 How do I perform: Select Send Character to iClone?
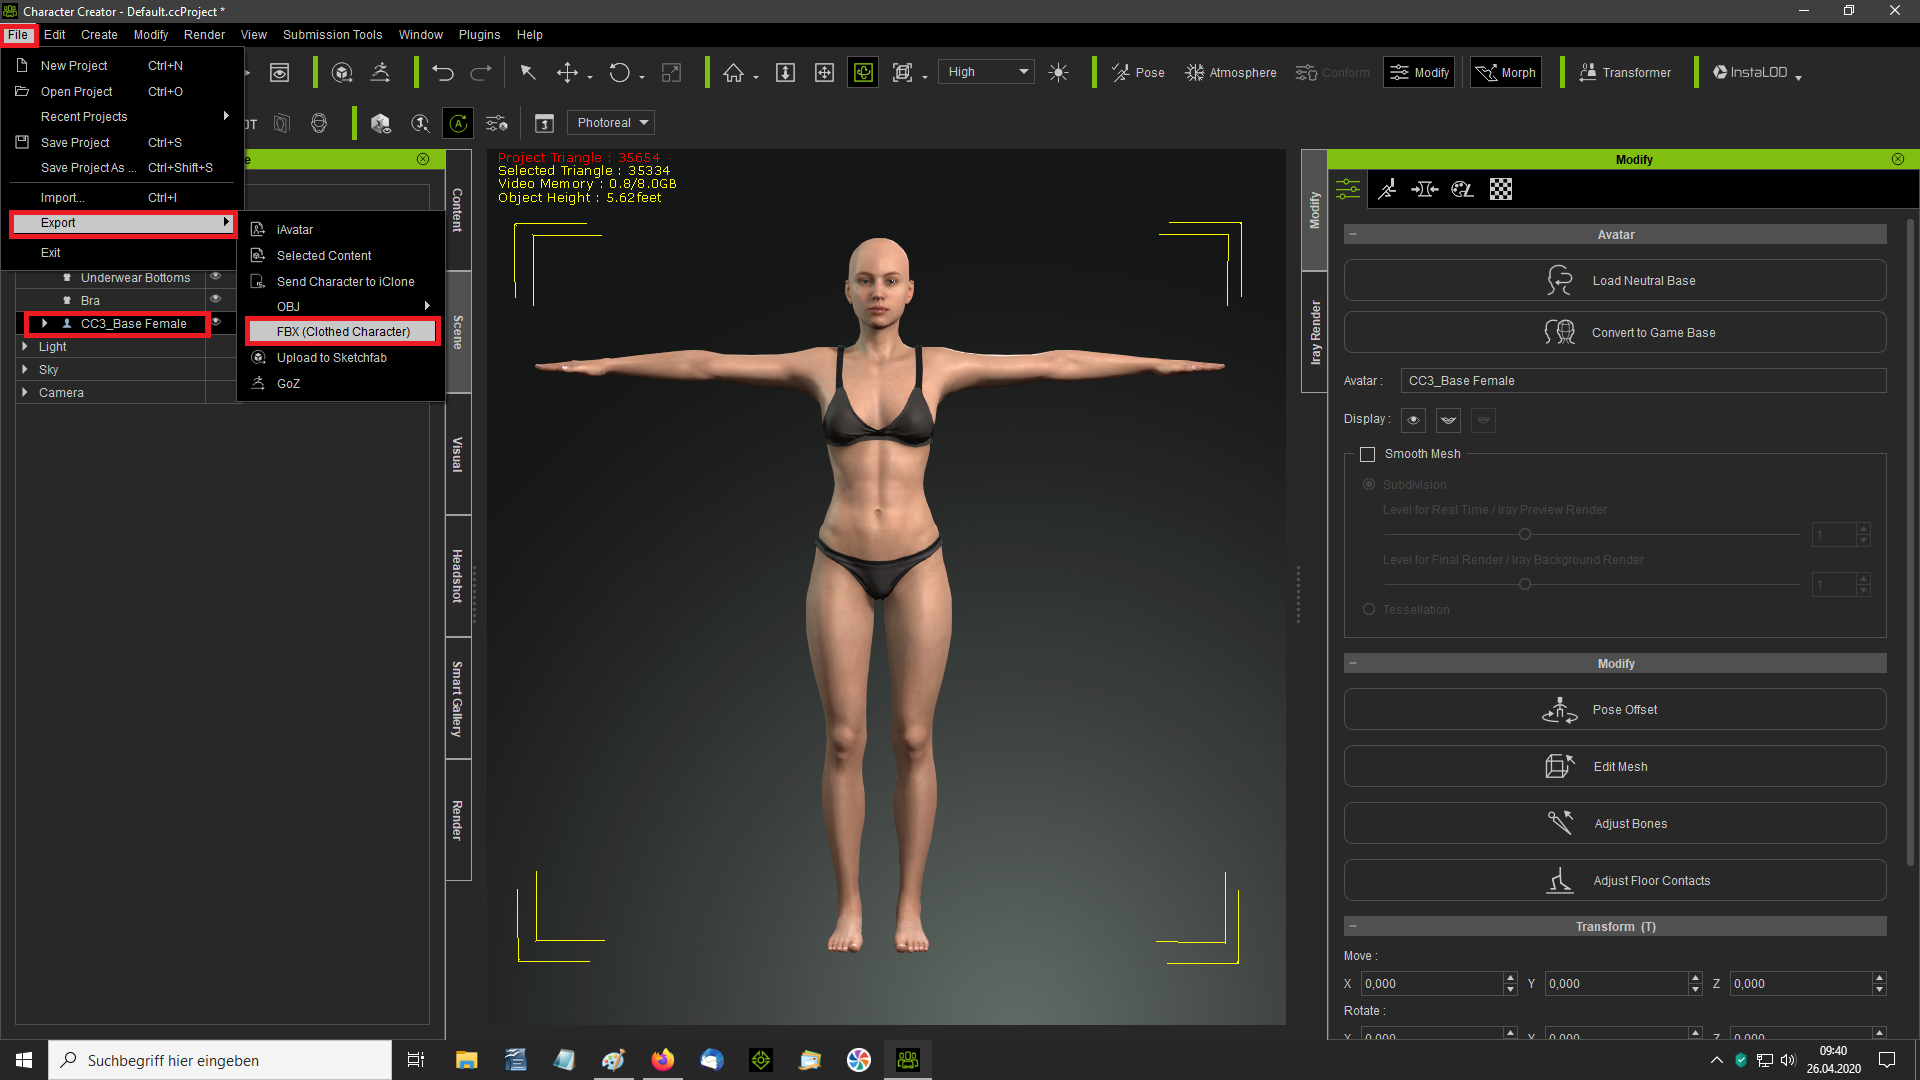pyautogui.click(x=345, y=282)
